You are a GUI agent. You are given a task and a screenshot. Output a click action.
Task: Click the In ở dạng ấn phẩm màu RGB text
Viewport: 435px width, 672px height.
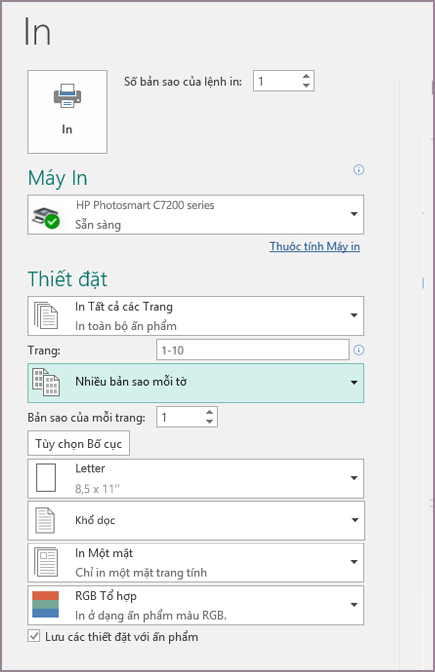151,615
